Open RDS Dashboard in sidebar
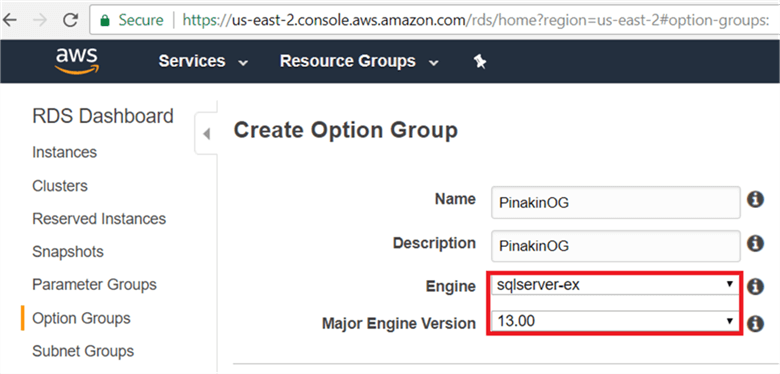780x374 pixels. (103, 116)
